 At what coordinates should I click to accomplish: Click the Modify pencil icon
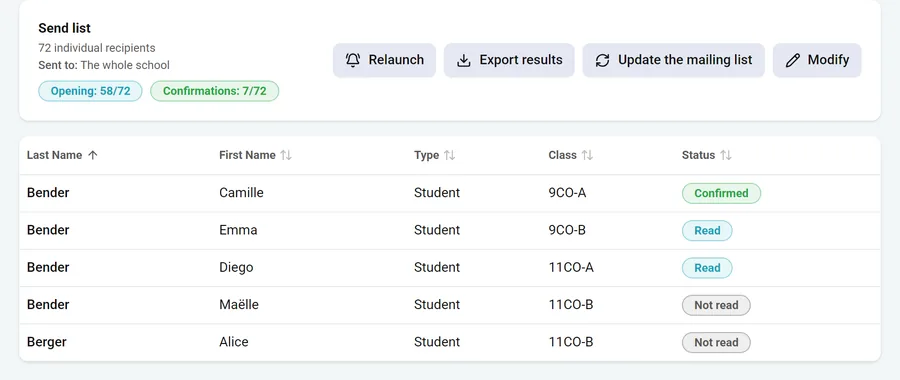[x=793, y=60]
